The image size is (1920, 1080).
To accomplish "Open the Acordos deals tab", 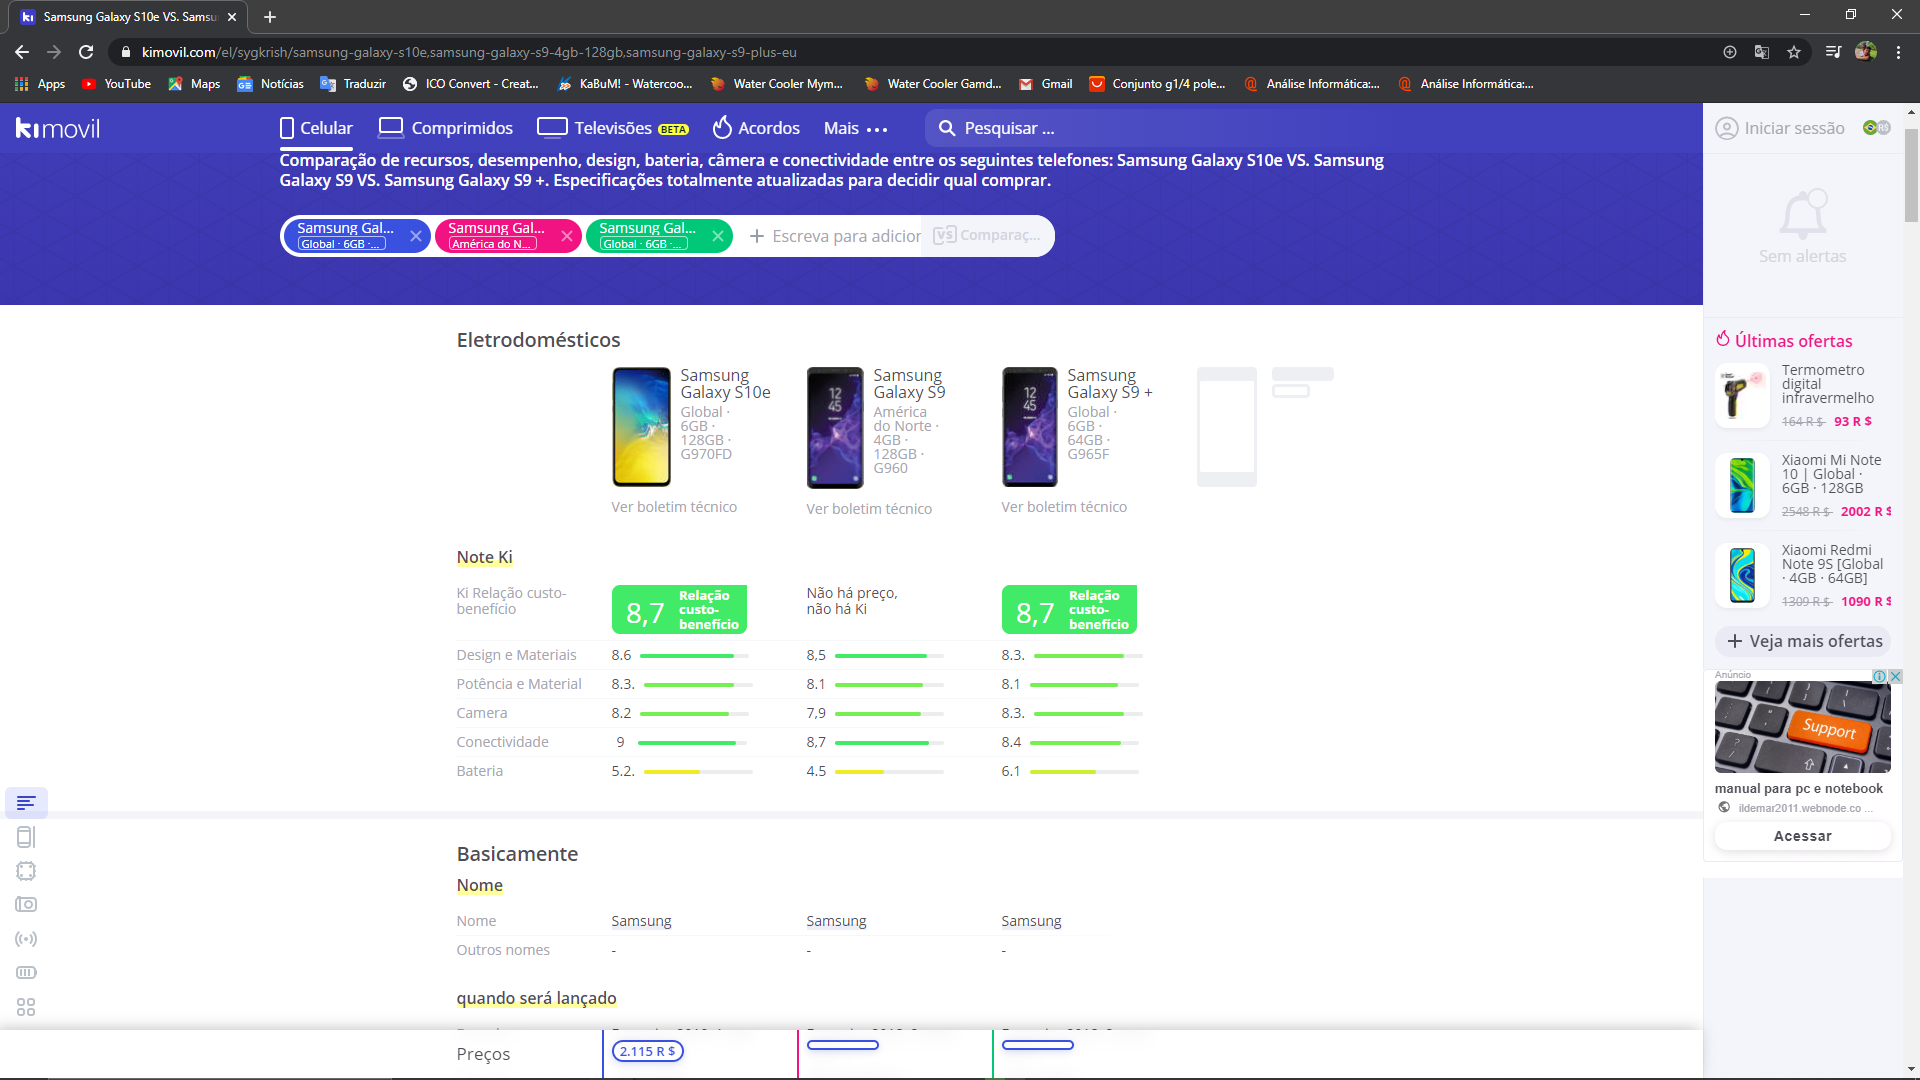I will click(756, 128).
